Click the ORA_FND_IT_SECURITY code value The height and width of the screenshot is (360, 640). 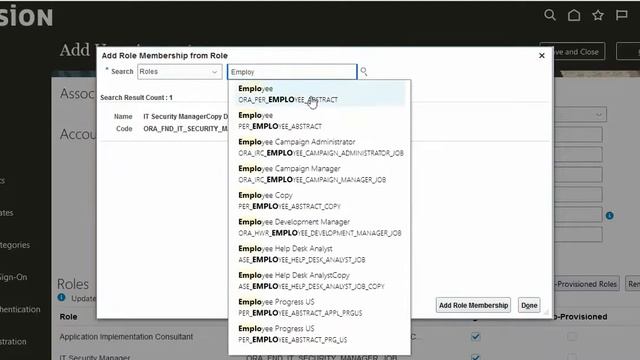185,129
